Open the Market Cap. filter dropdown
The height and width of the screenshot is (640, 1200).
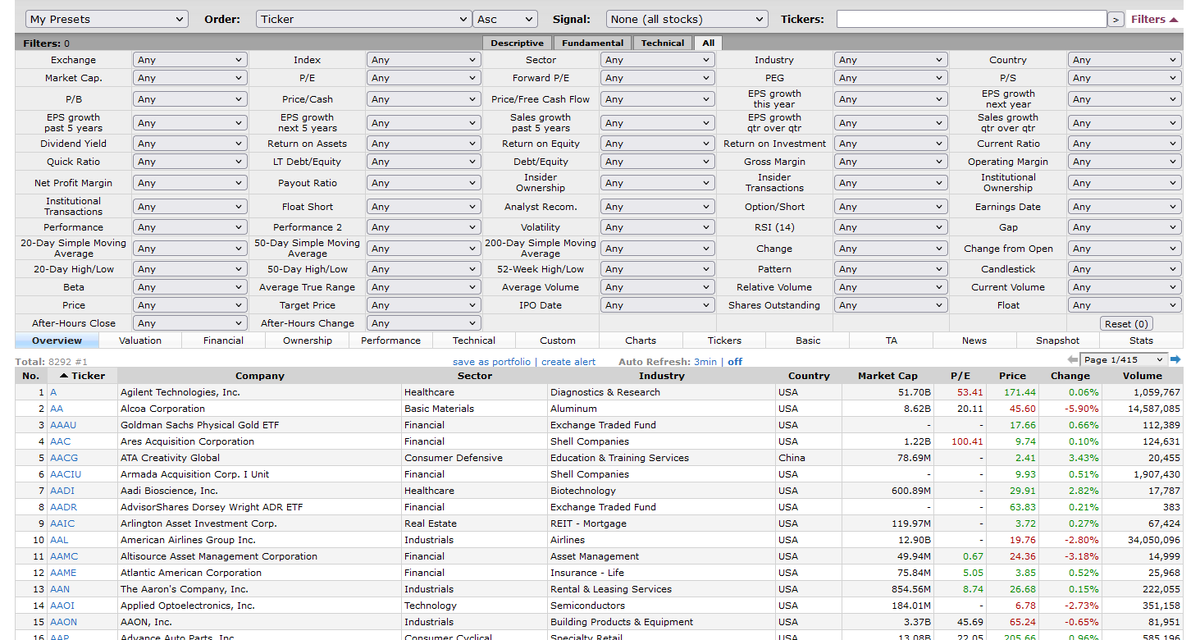[189, 78]
